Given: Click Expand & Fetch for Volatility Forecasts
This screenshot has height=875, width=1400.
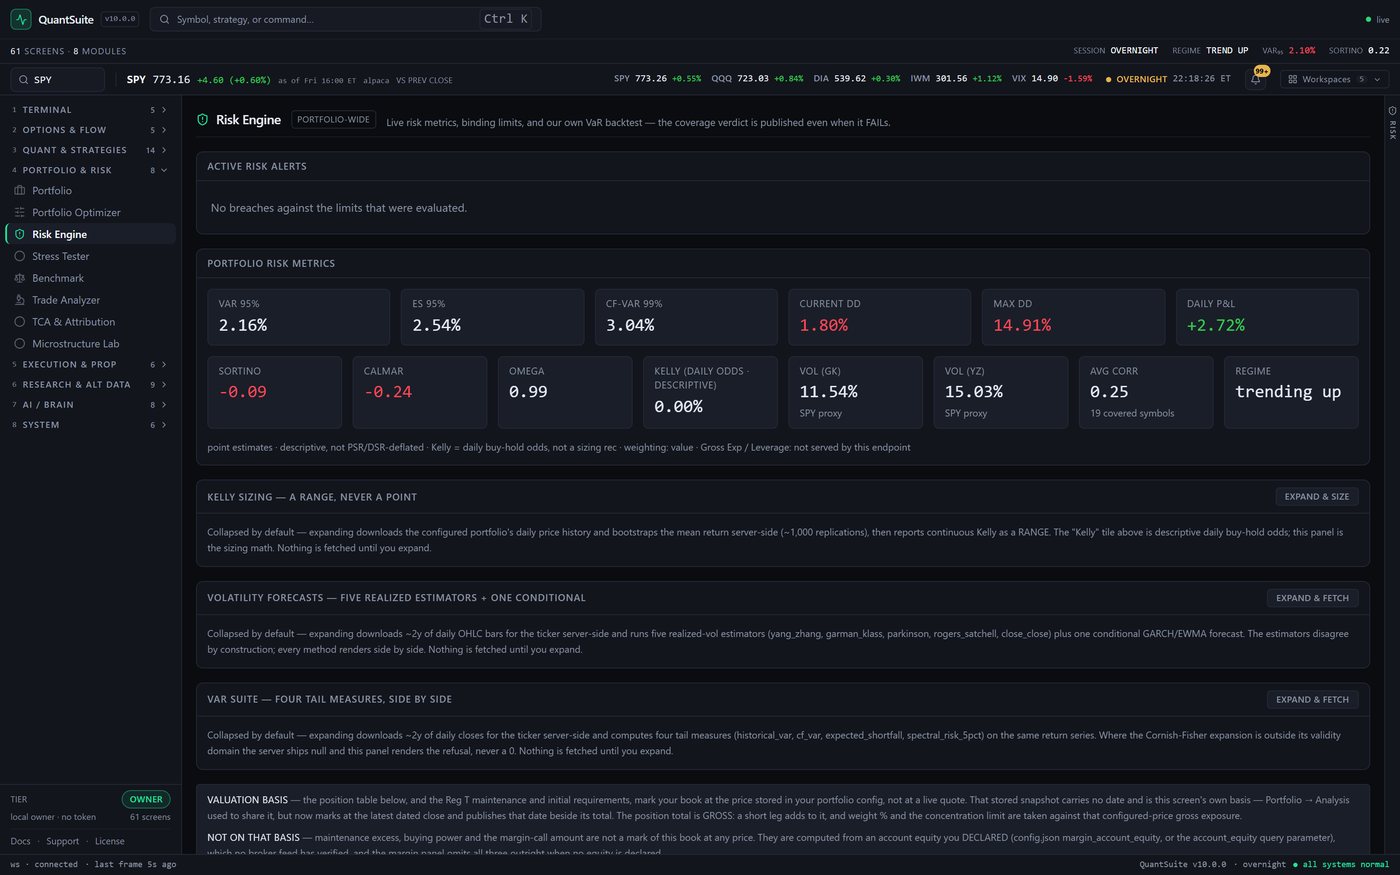Looking at the screenshot, I should click(1312, 598).
